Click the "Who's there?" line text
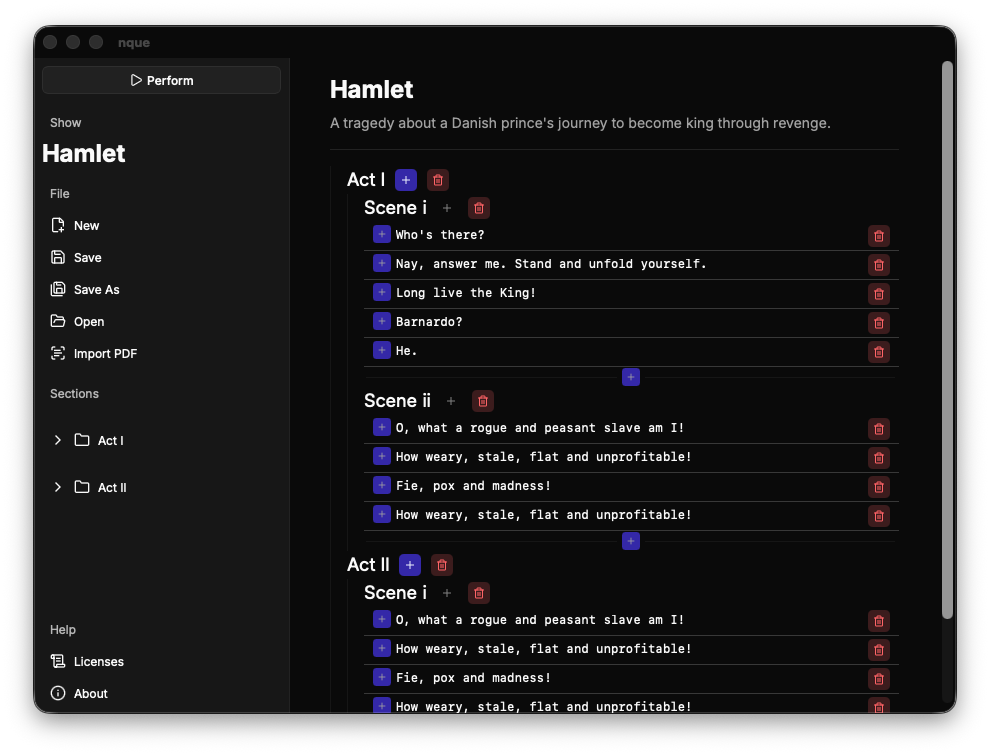The width and height of the screenshot is (990, 755). click(x=439, y=235)
